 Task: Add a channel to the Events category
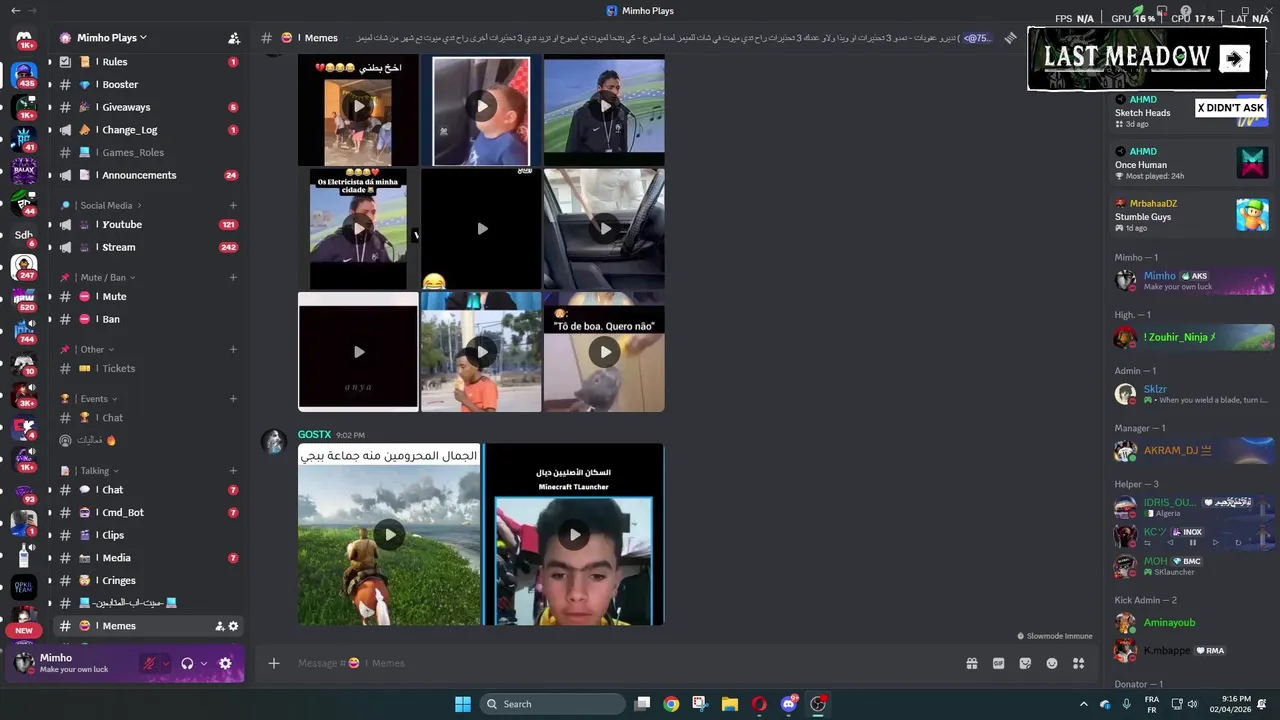coord(233,398)
